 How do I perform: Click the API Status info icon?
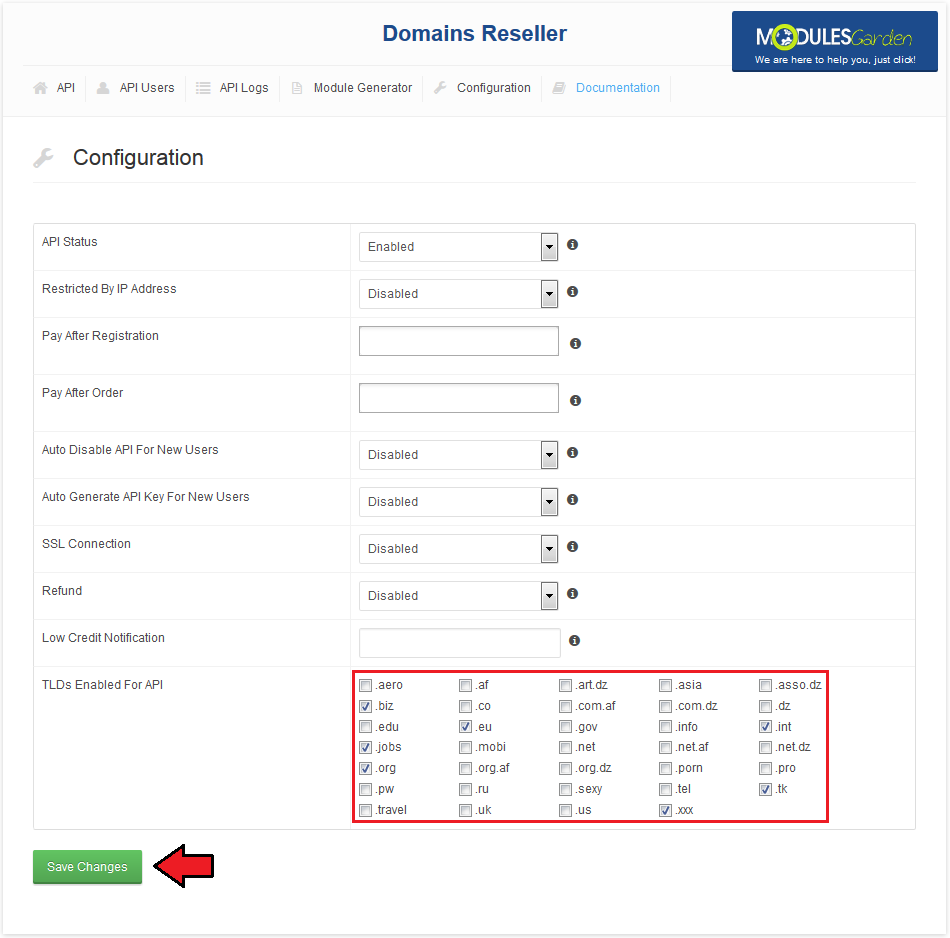coord(573,245)
